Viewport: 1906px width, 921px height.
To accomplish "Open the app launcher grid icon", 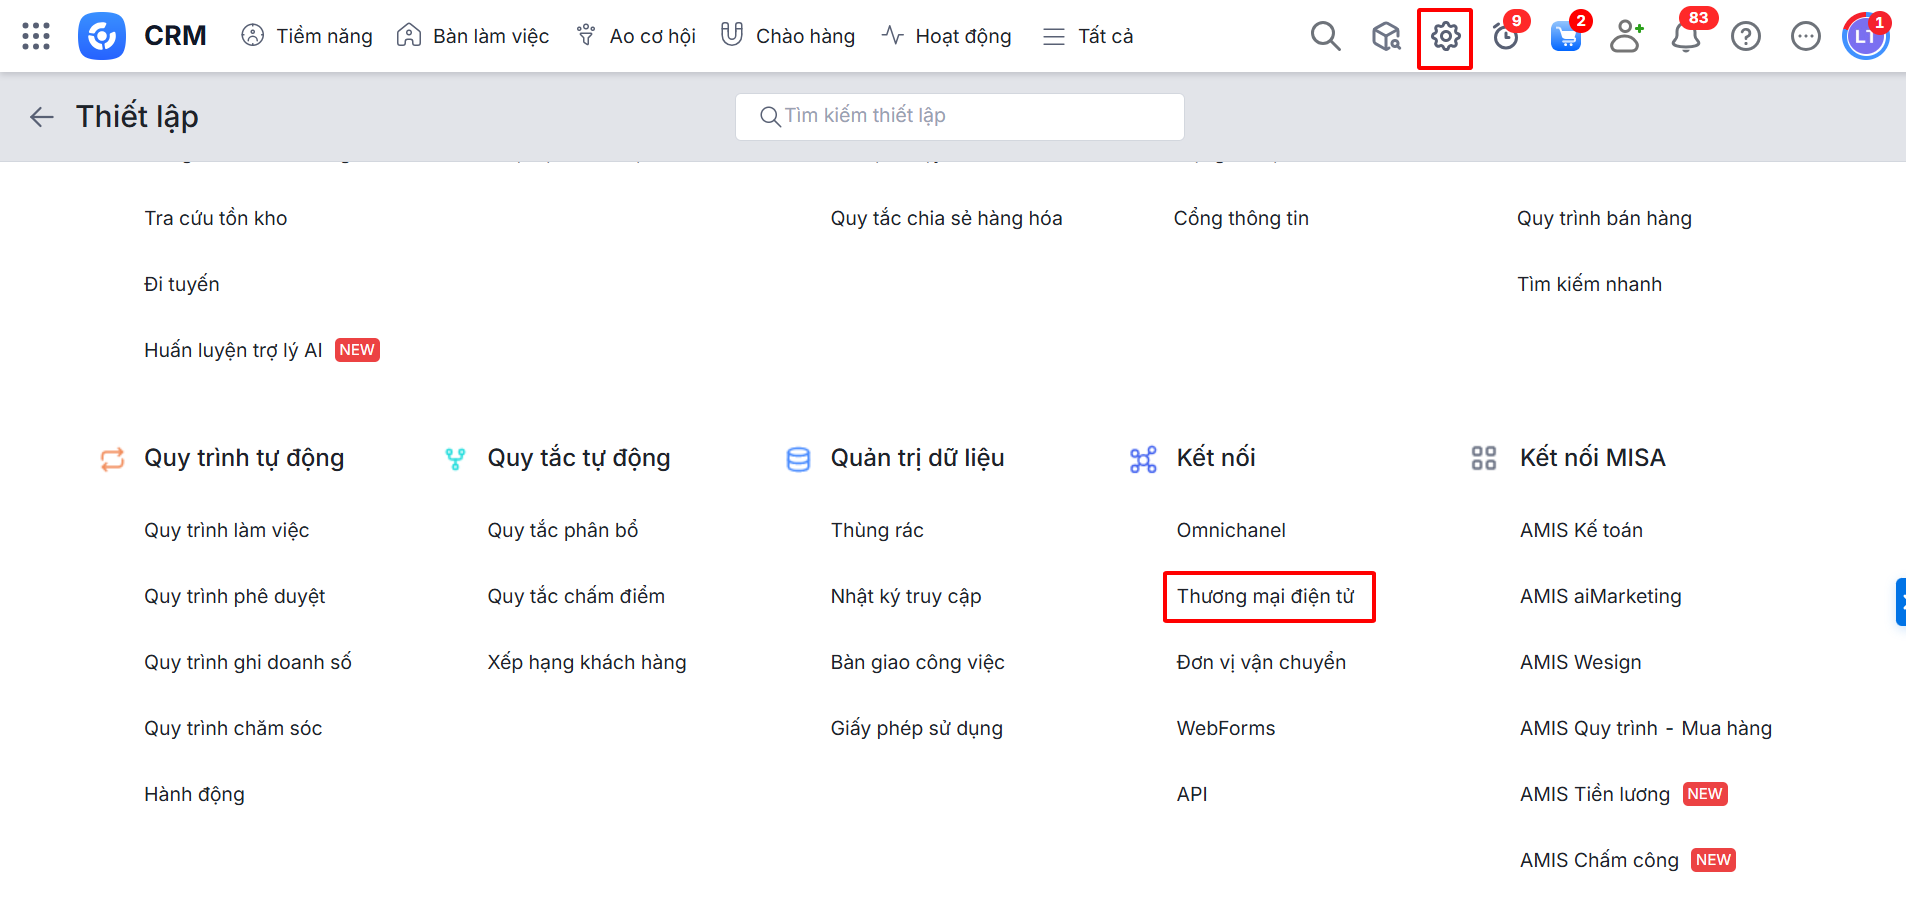I will click(36, 36).
